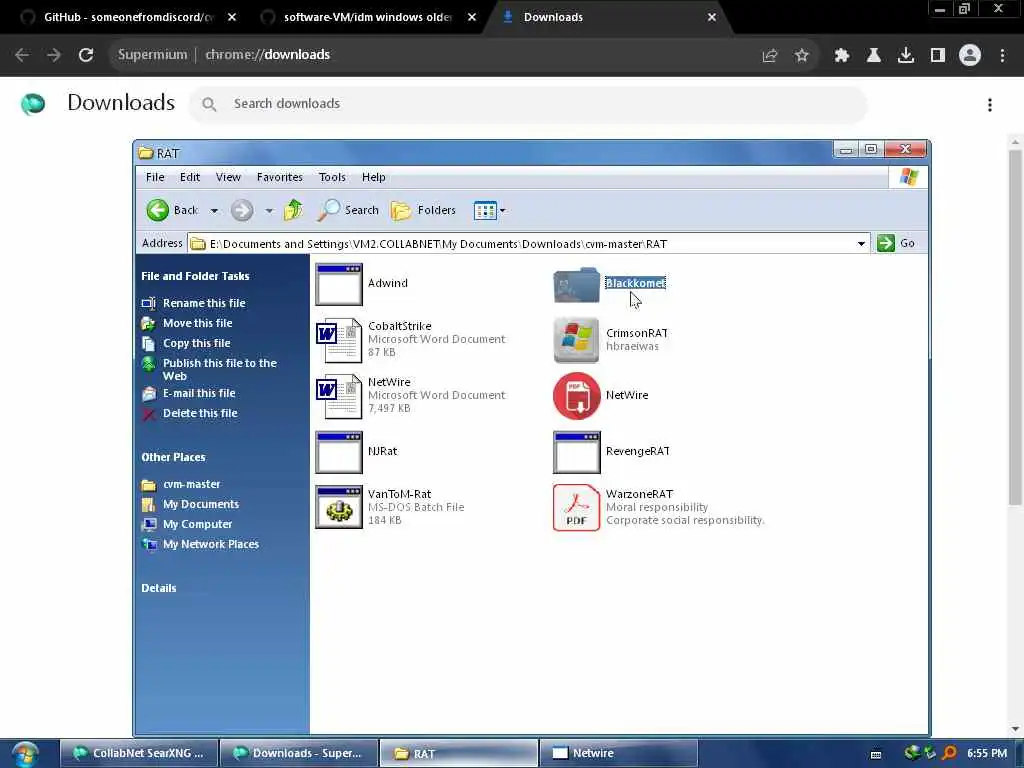Screen dimensions: 1024x768
Task: Open the Favorites menu
Action: pyautogui.click(x=280, y=177)
